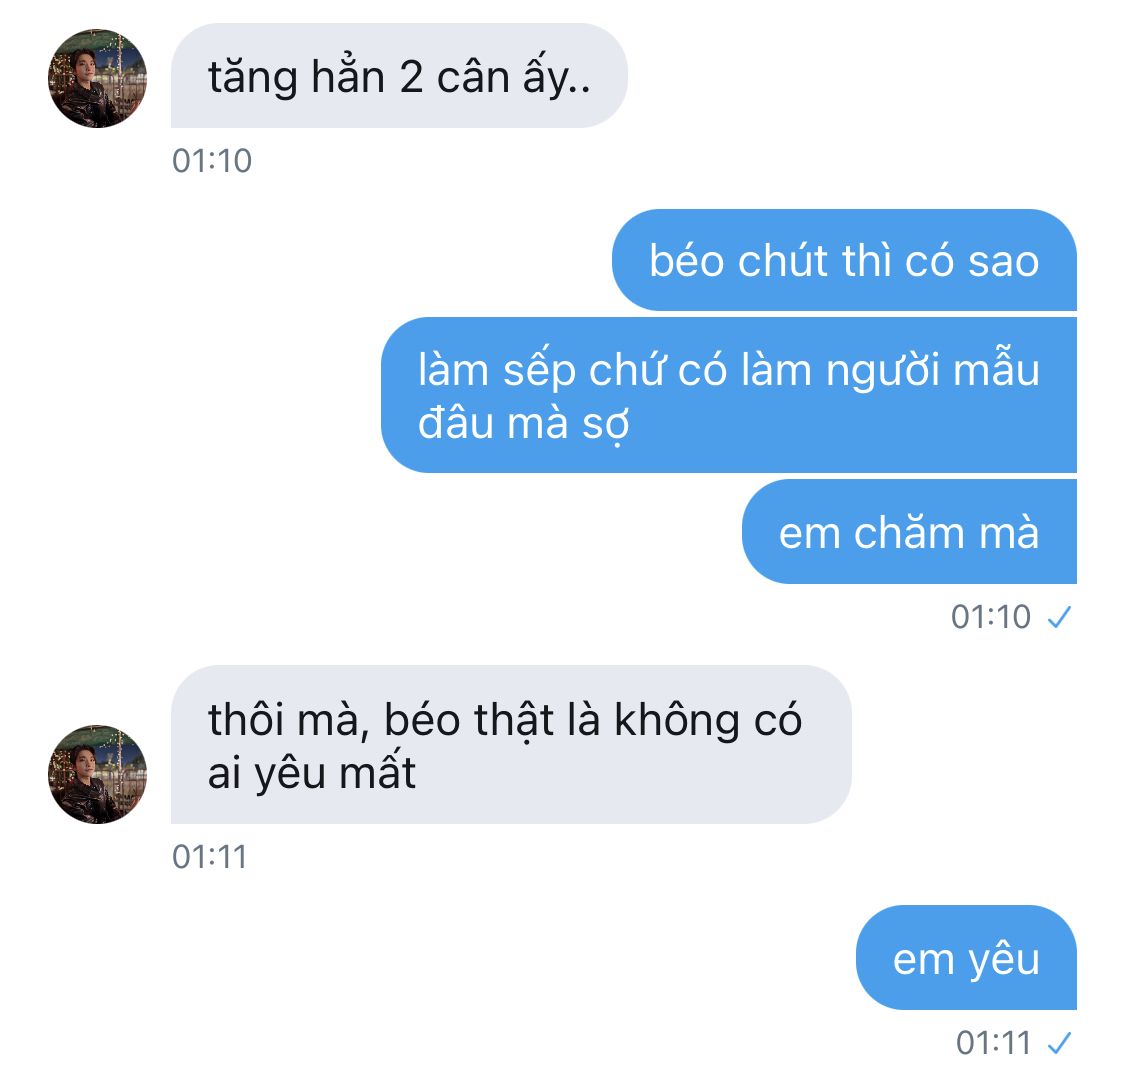Tap the word 'người mẫu' in sent message
The width and height of the screenshot is (1125, 1081).
[x=933, y=369]
